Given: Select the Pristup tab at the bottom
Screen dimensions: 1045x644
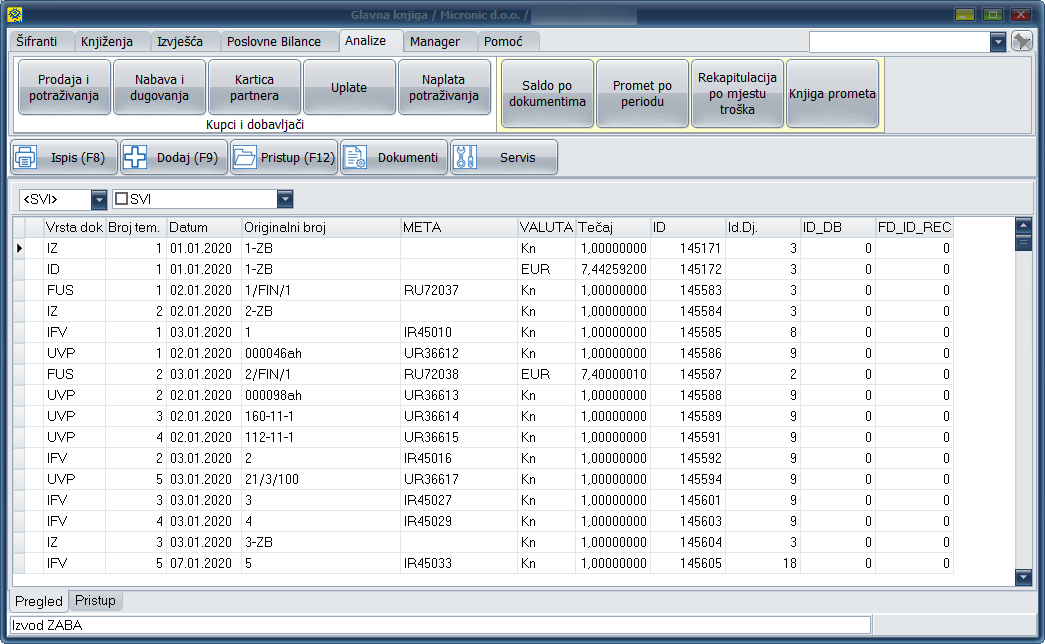Looking at the screenshot, I should (x=96, y=601).
